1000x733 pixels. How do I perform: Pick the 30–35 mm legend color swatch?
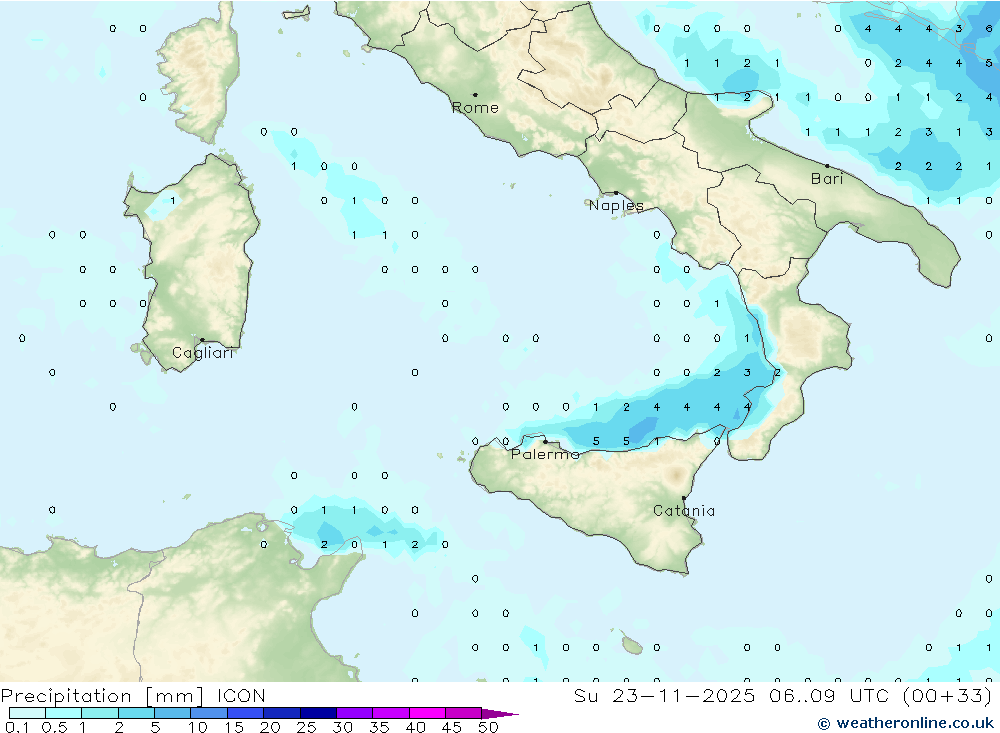tap(355, 713)
